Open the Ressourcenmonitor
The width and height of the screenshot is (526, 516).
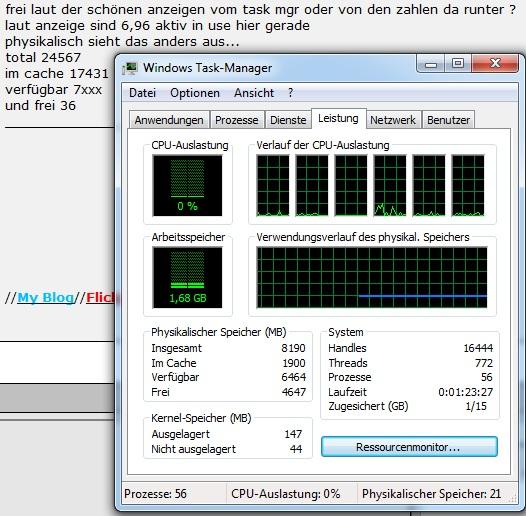pyautogui.click(x=409, y=447)
